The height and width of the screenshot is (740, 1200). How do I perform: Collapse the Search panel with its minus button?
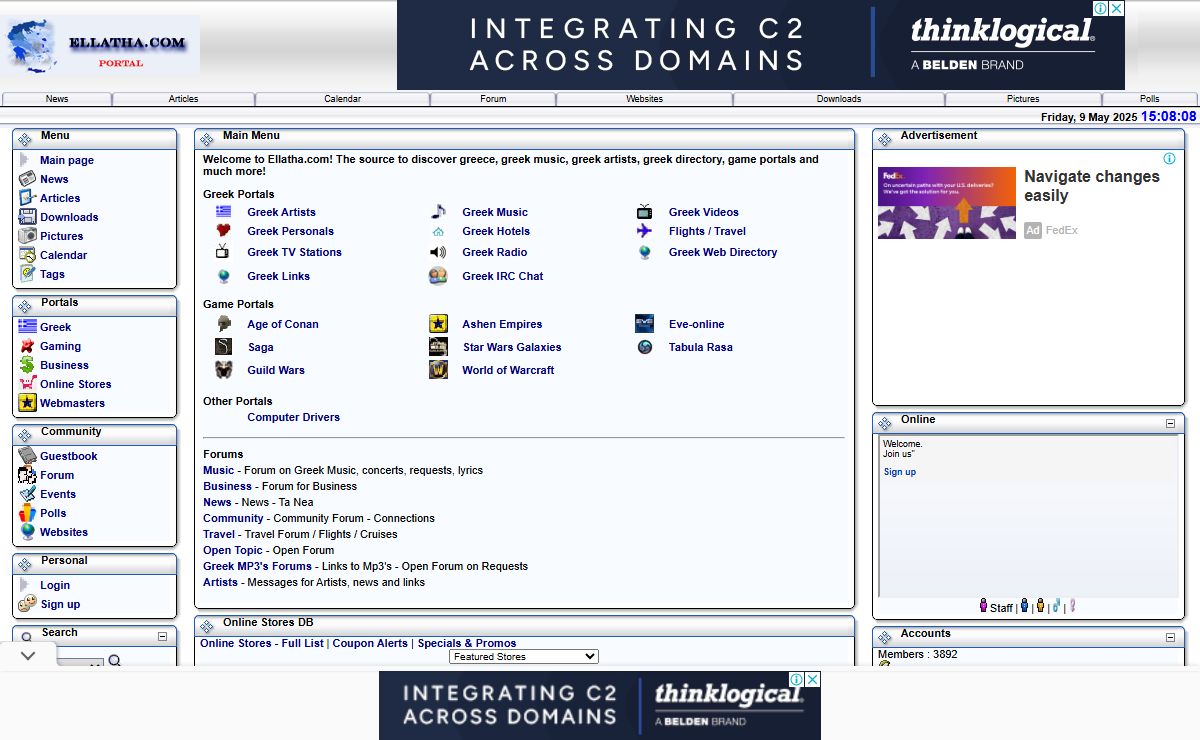click(163, 636)
